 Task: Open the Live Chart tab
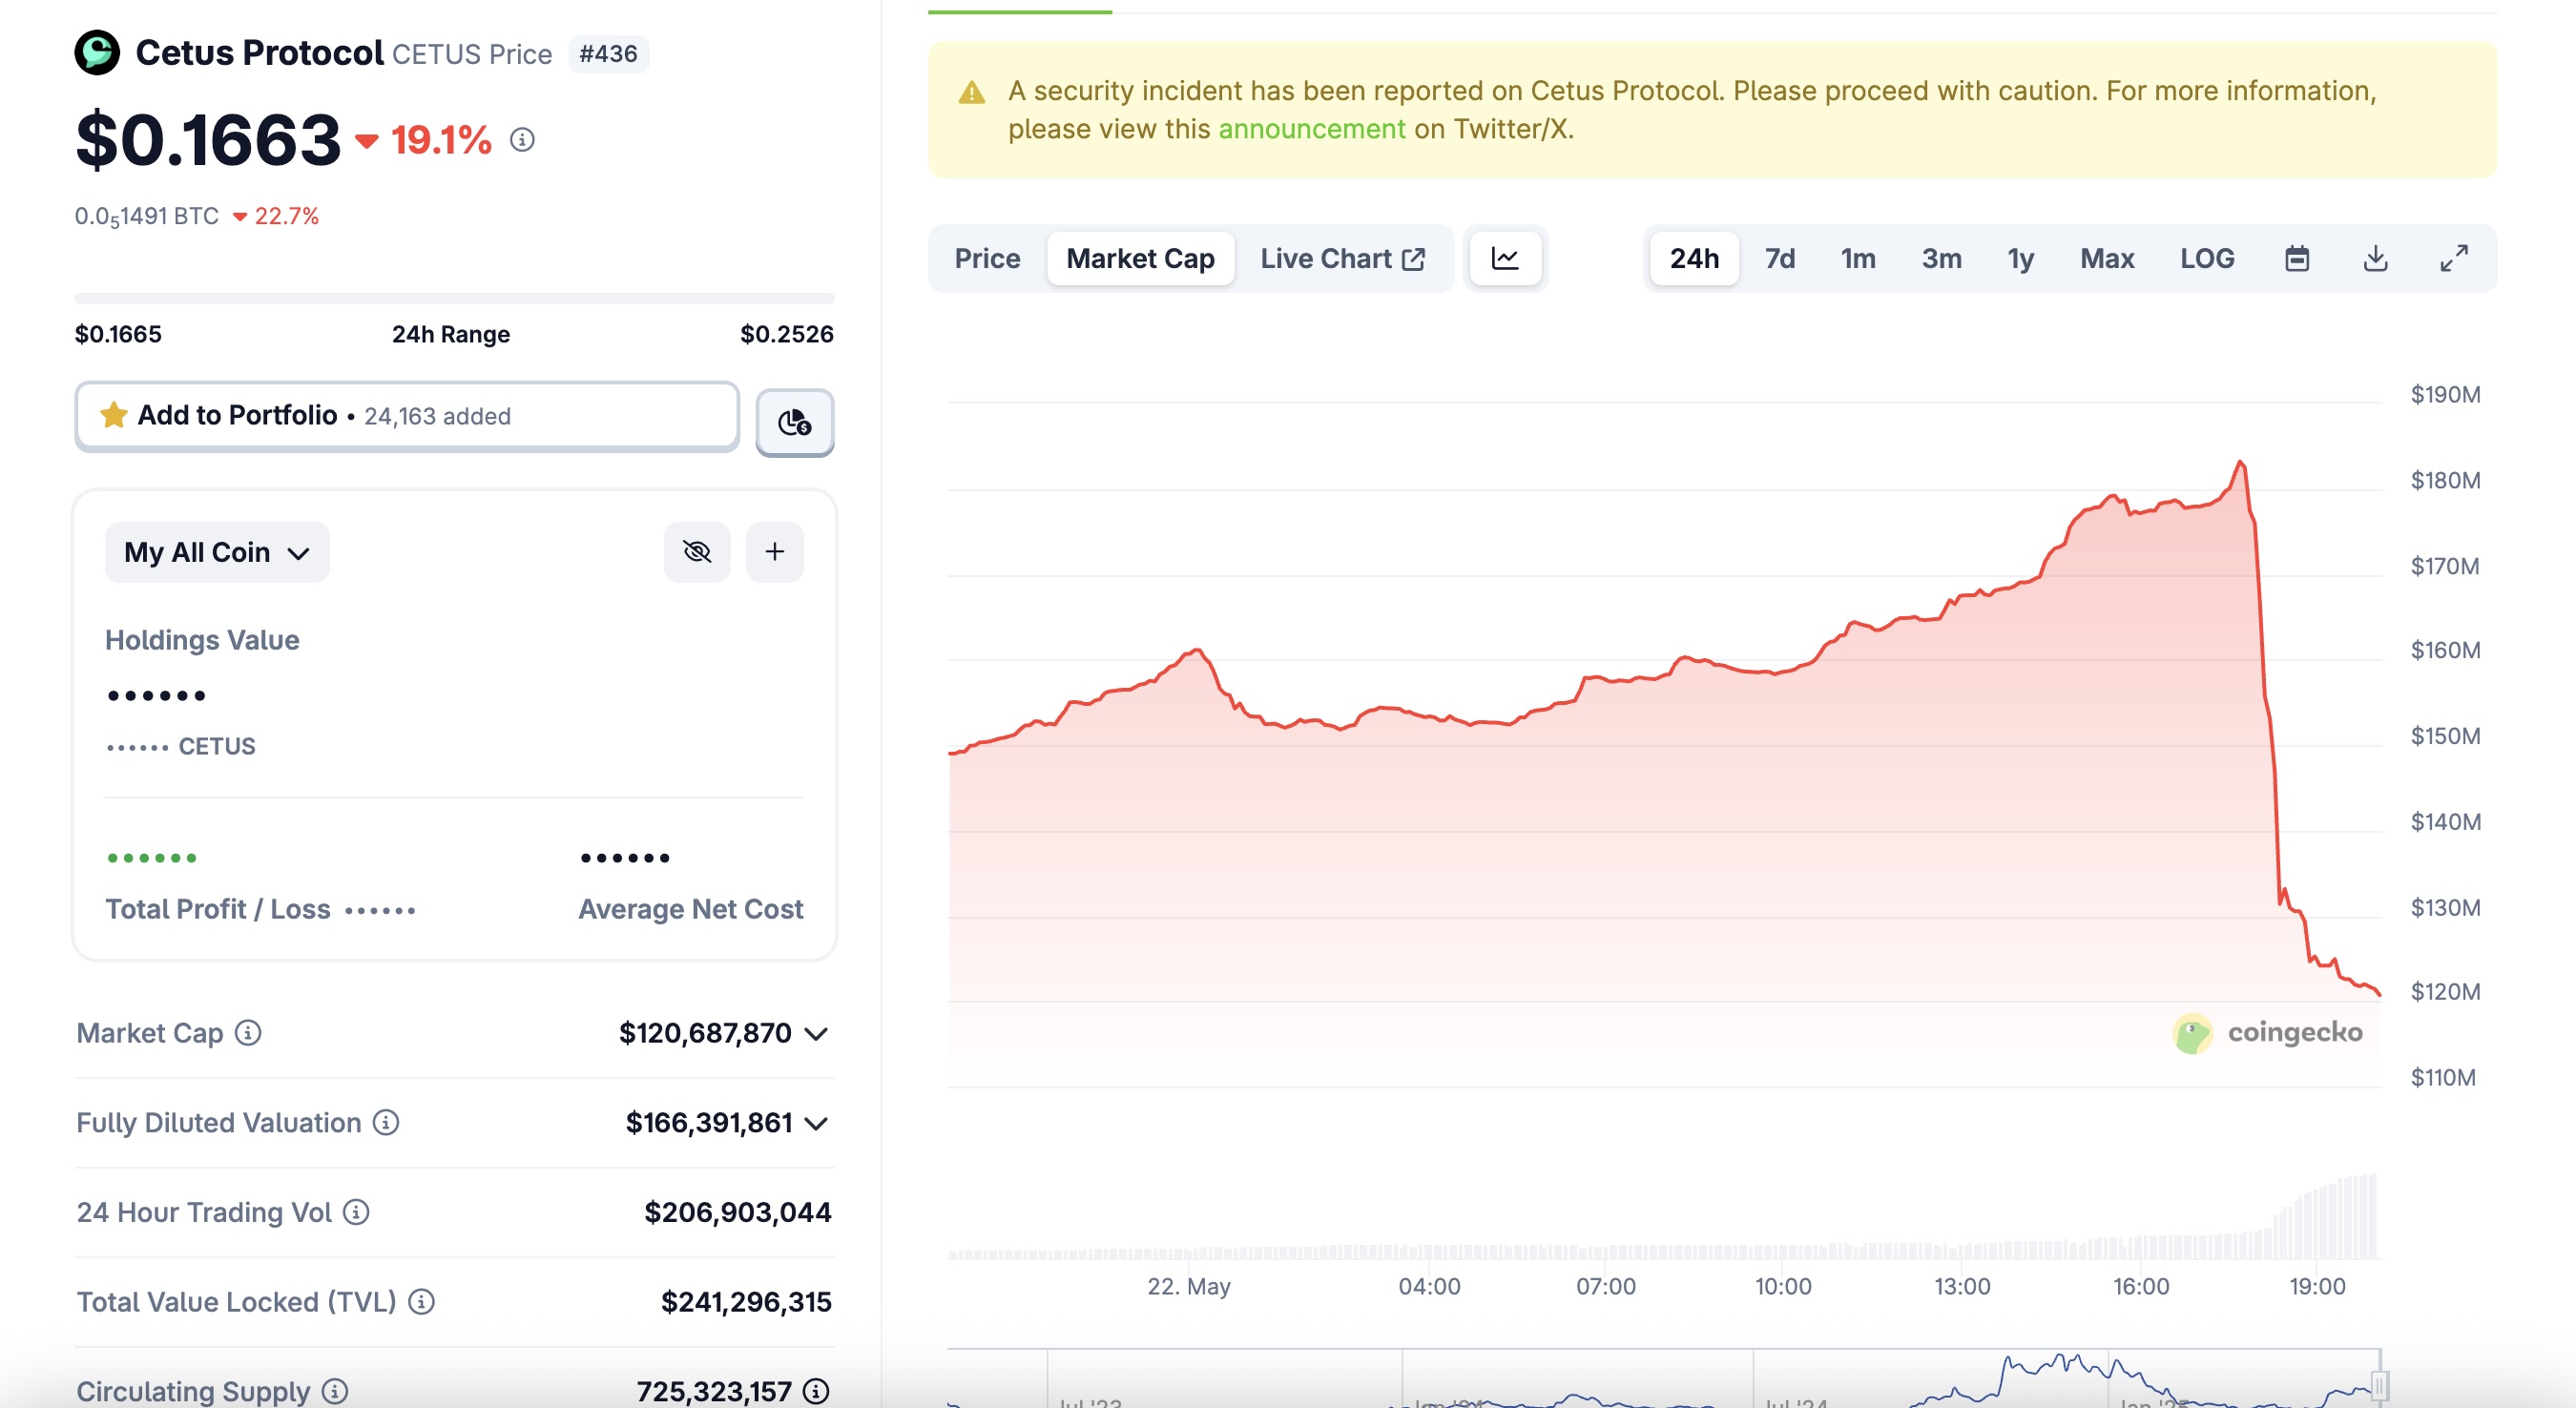click(x=1342, y=258)
